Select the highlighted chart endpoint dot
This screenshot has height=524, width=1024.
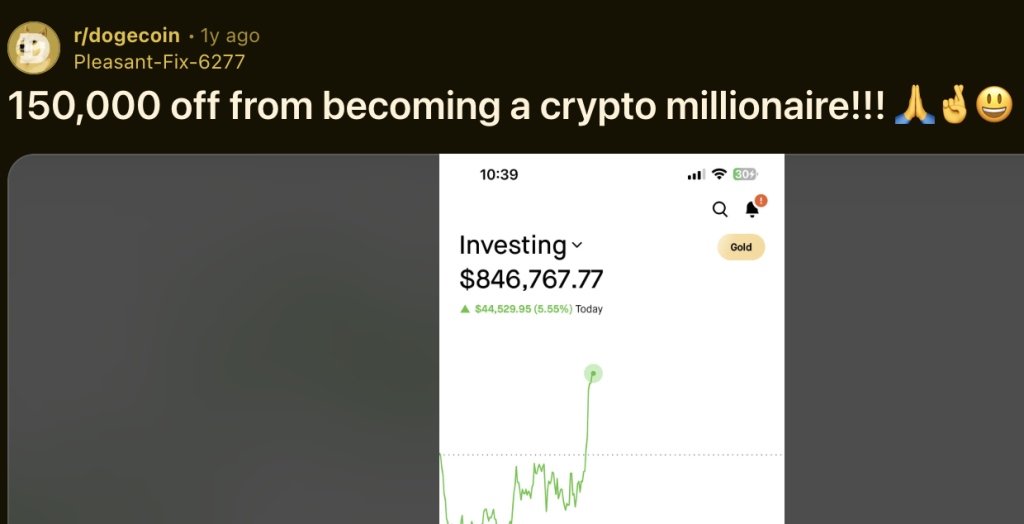click(593, 374)
